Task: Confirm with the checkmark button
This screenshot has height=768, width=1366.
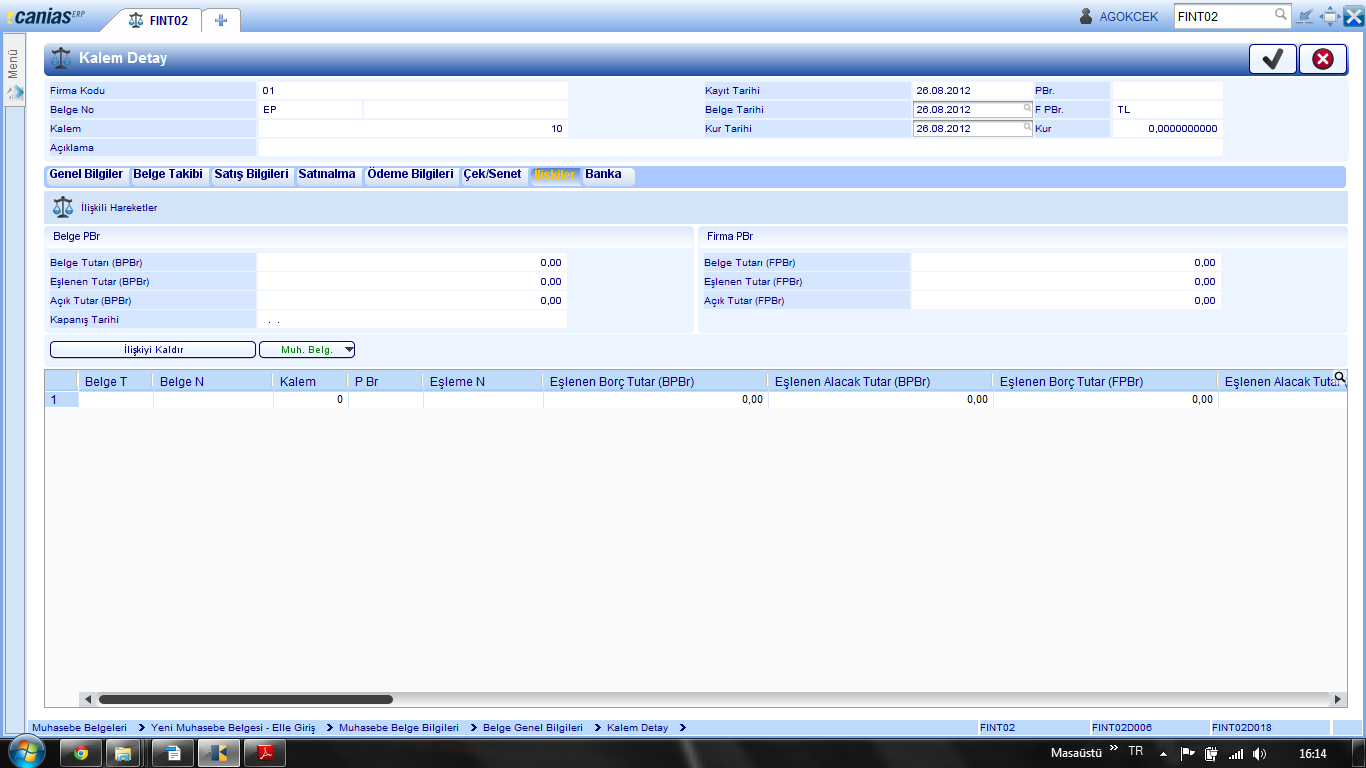Action: (1273, 59)
